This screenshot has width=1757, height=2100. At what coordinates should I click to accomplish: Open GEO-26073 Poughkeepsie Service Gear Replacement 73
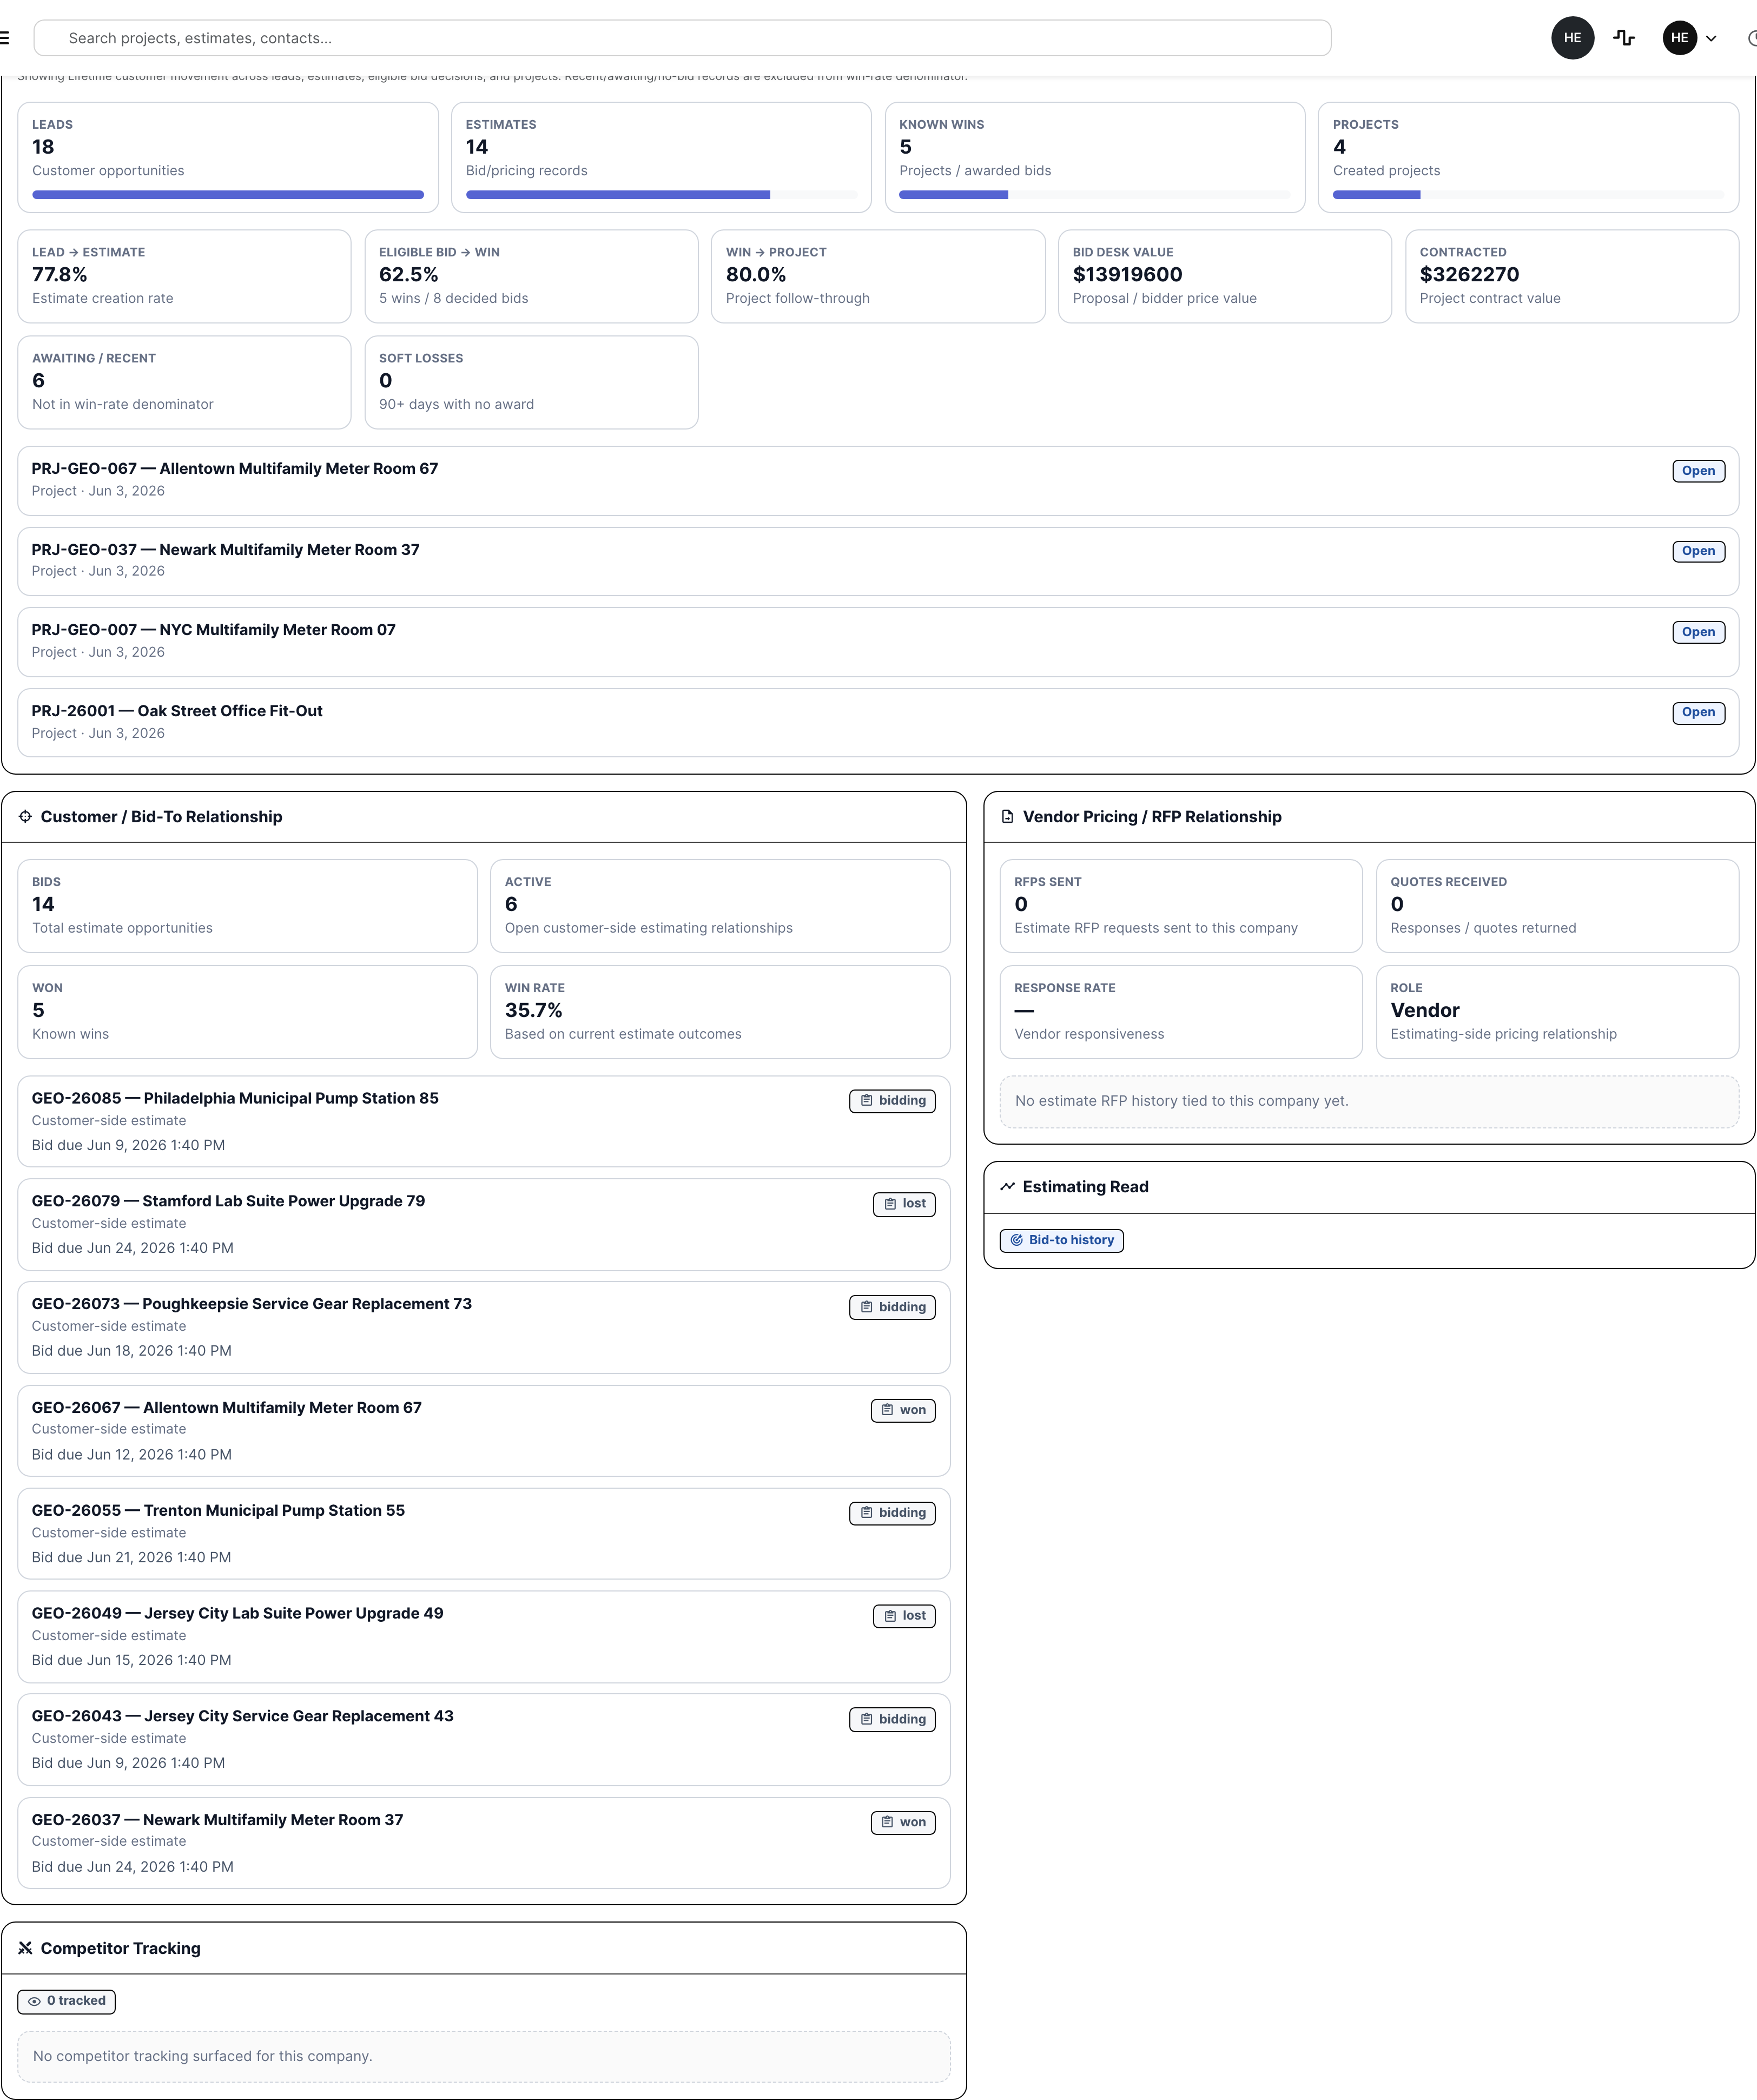[484, 1327]
